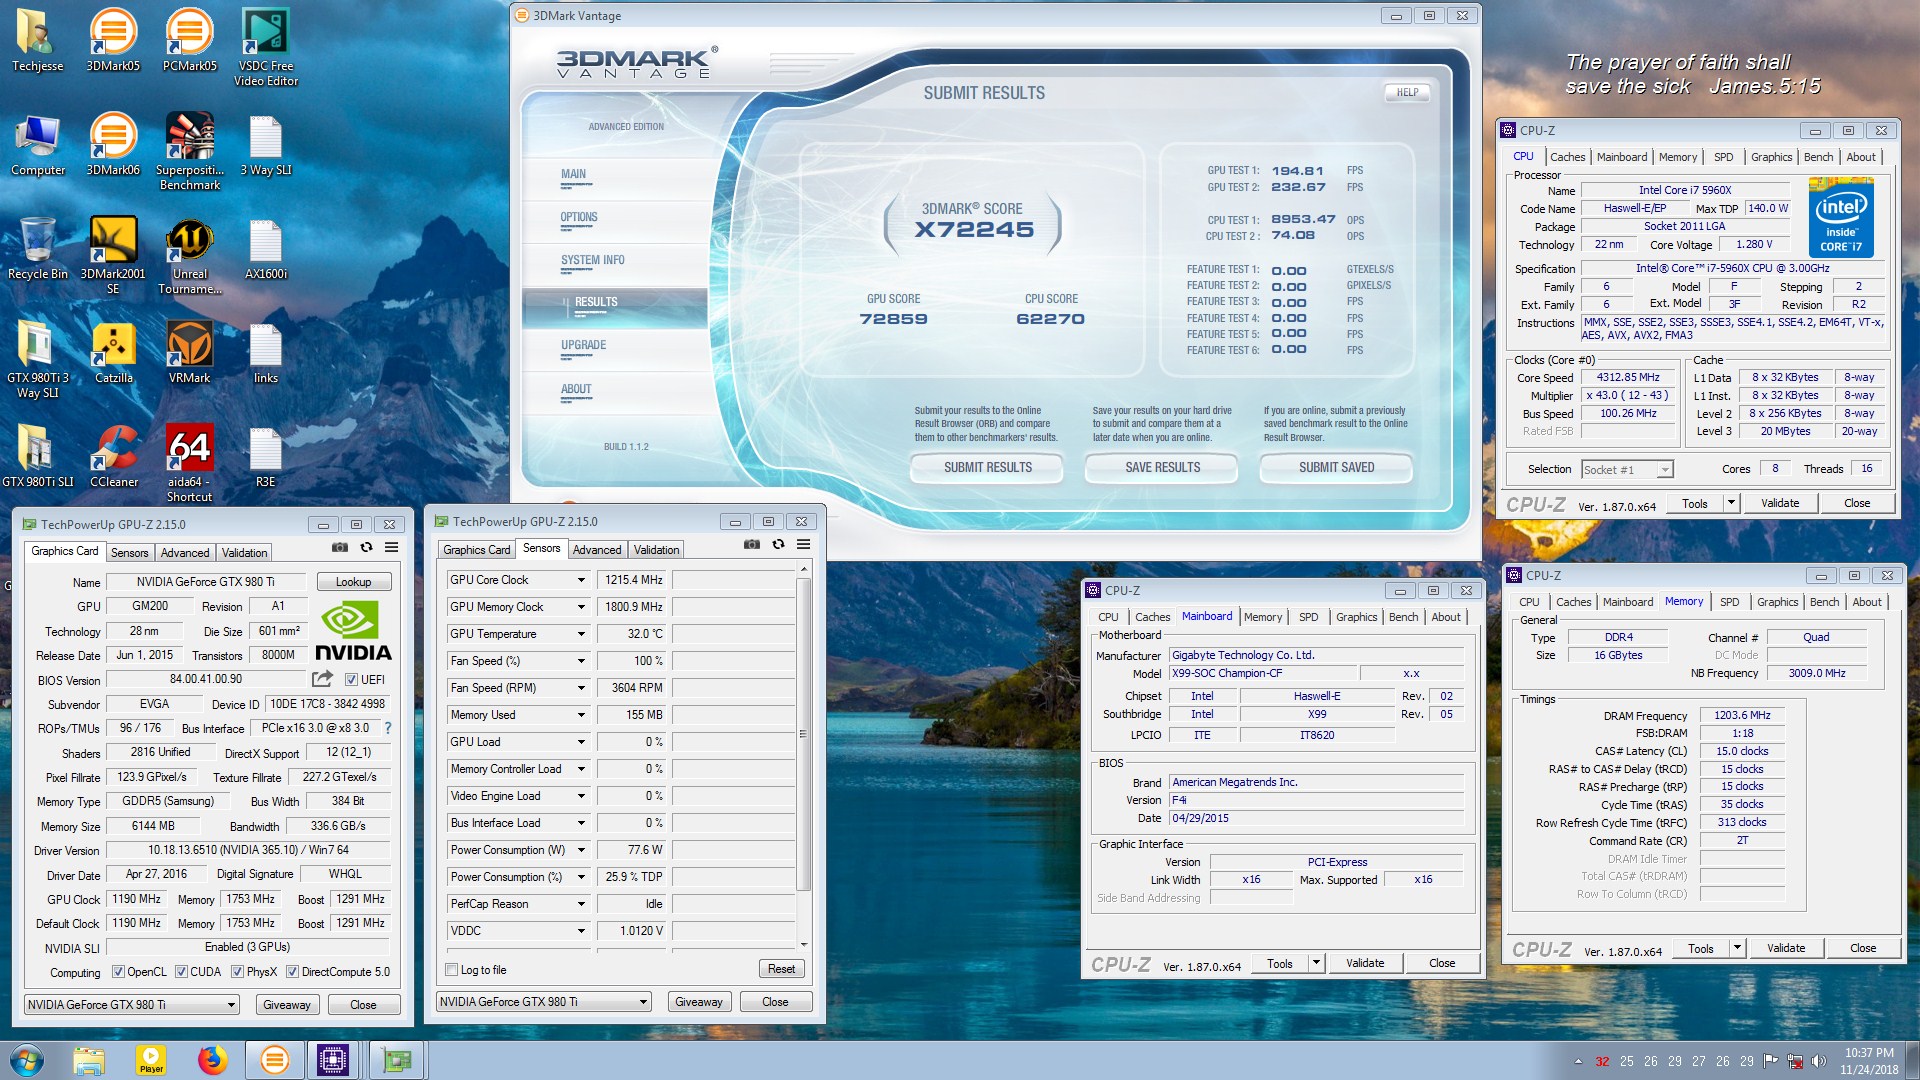Image resolution: width=1920 pixels, height=1080 pixels.
Task: Click the Bus Interface question mark in GPU-Z
Action: click(x=388, y=728)
